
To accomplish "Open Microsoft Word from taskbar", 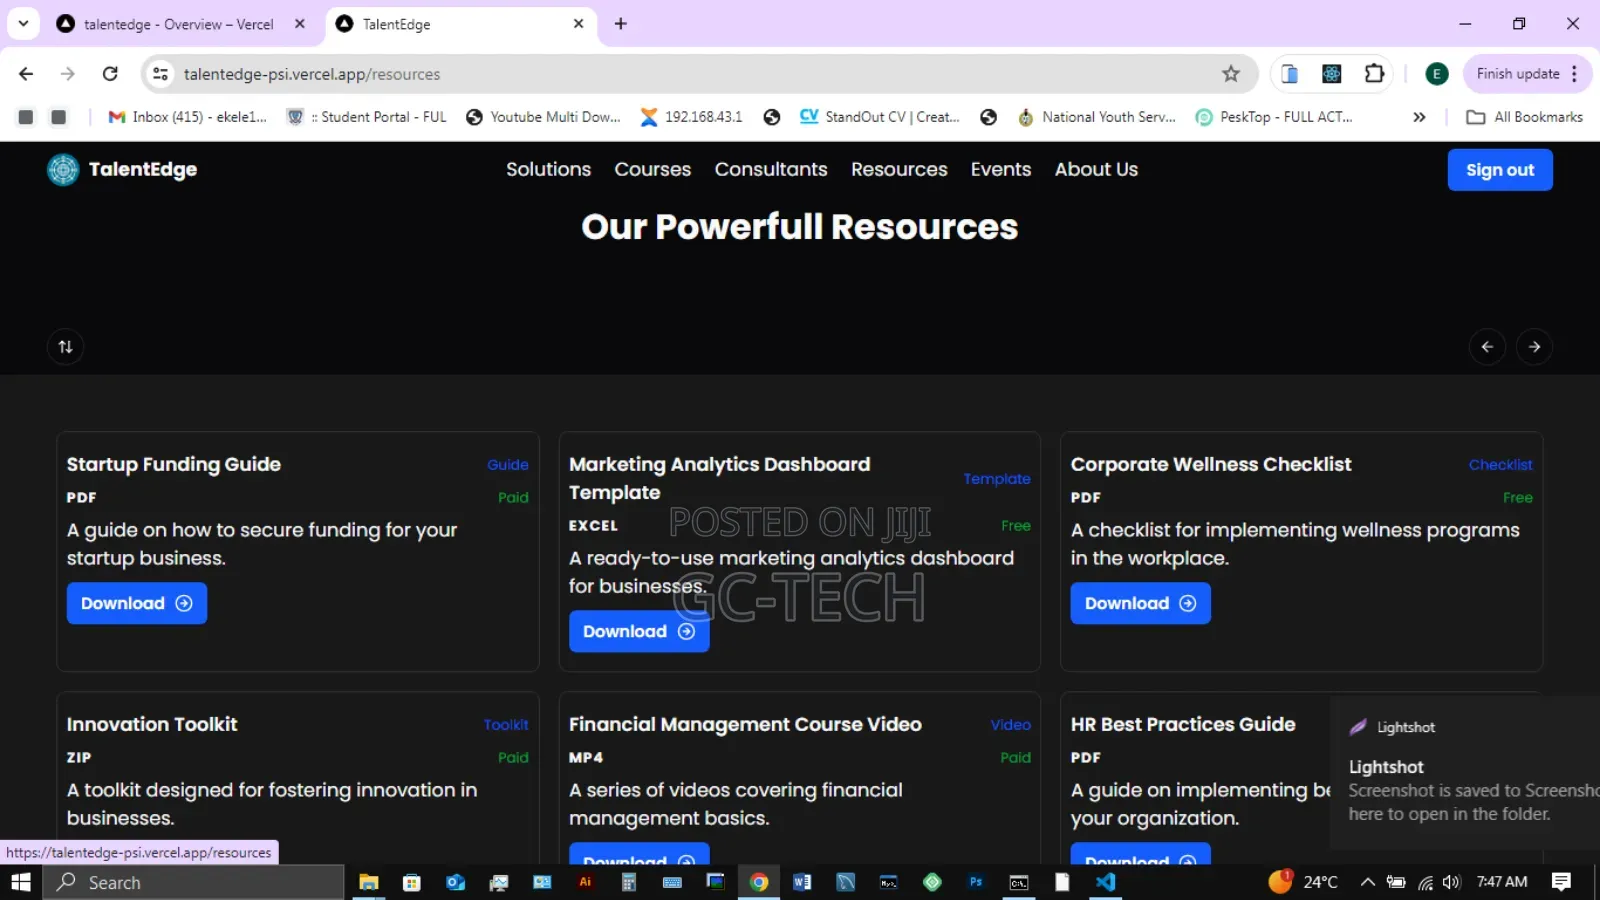I will 802,882.
